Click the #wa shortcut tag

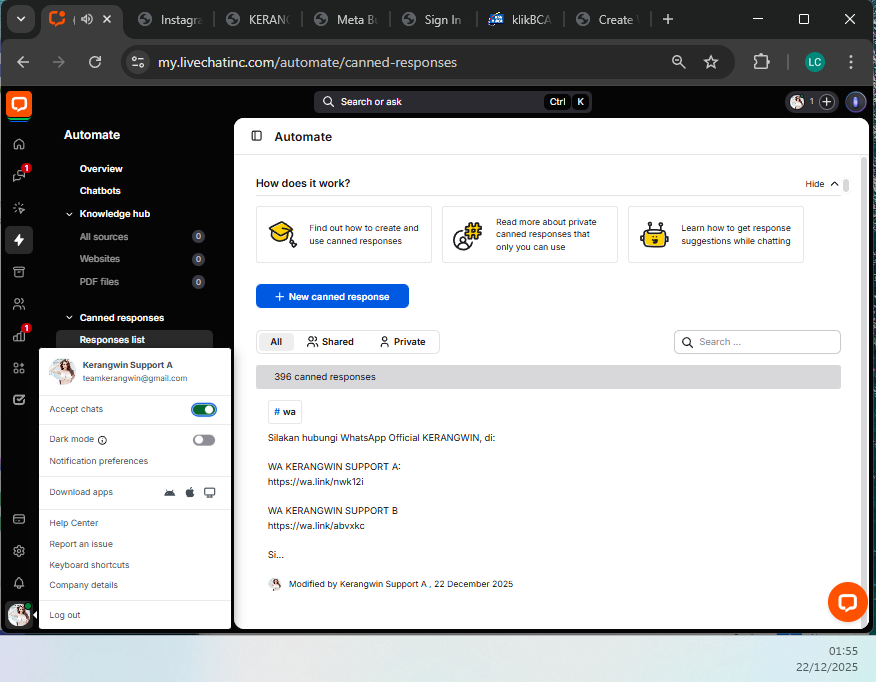coord(285,412)
